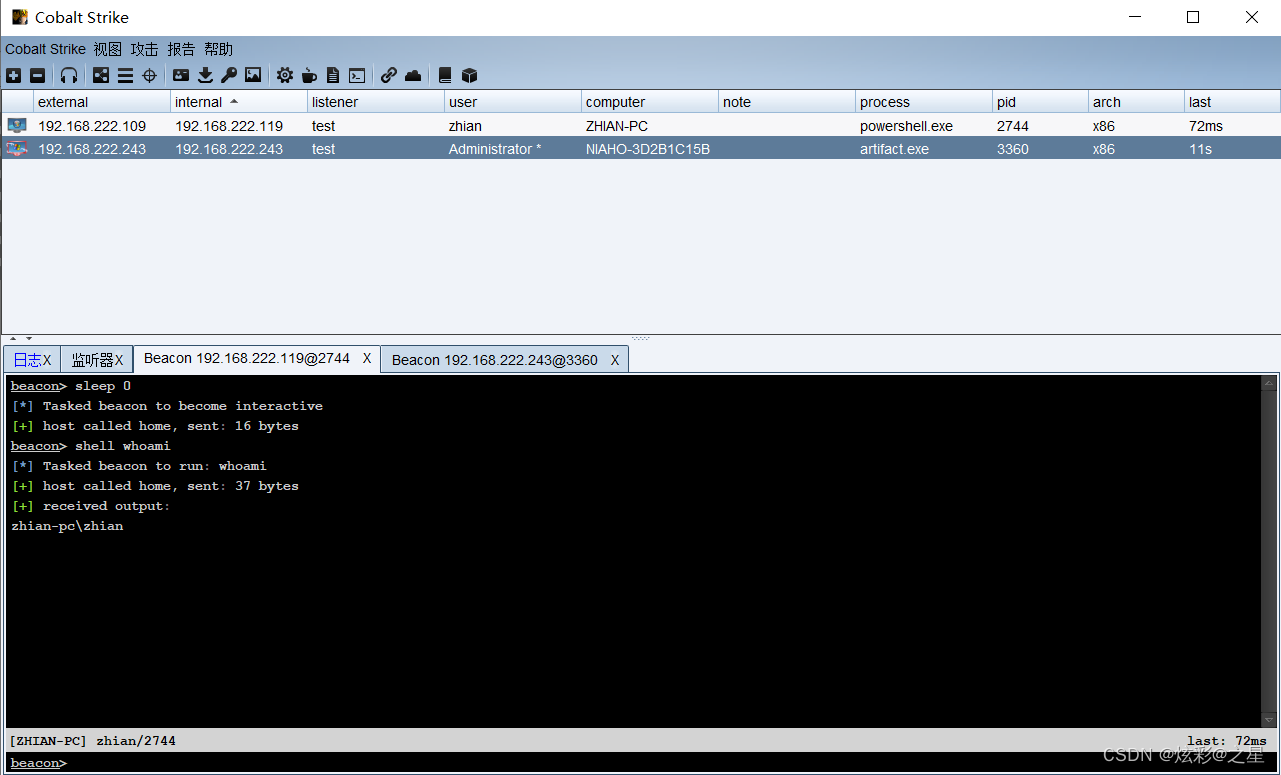This screenshot has height=775, width=1281.
Task: Click Java Signed Applet coffee cup icon
Action: 309,75
